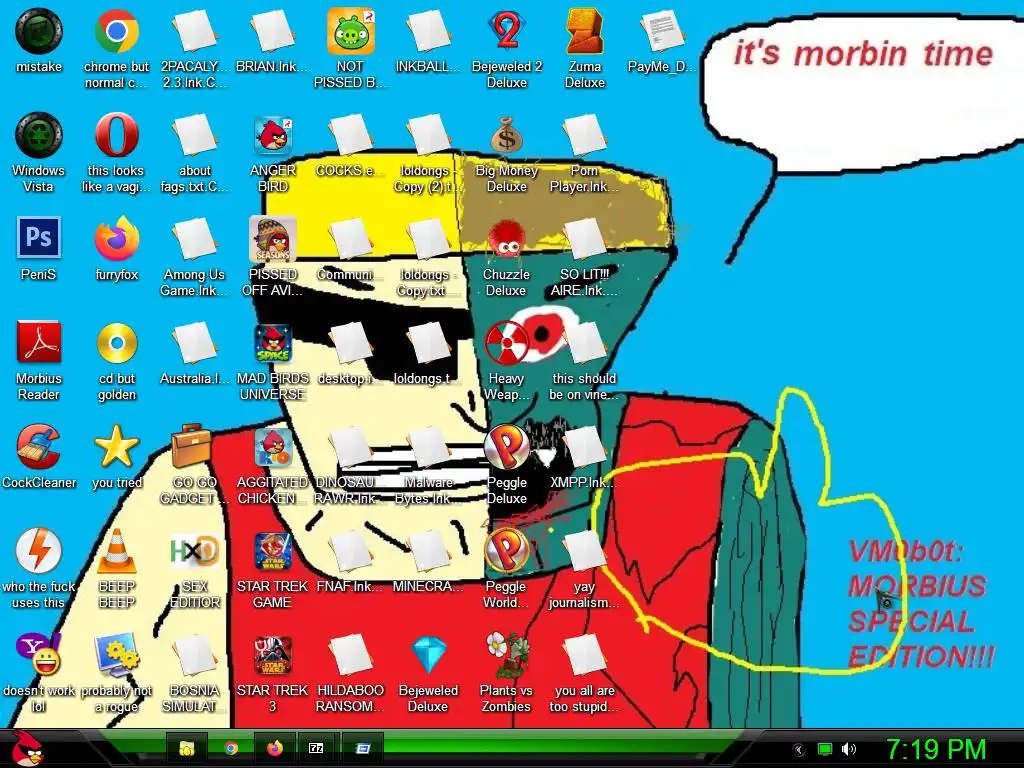Open the BEEP BEEP VLC cone icon
The image size is (1024, 768).
coord(116,551)
